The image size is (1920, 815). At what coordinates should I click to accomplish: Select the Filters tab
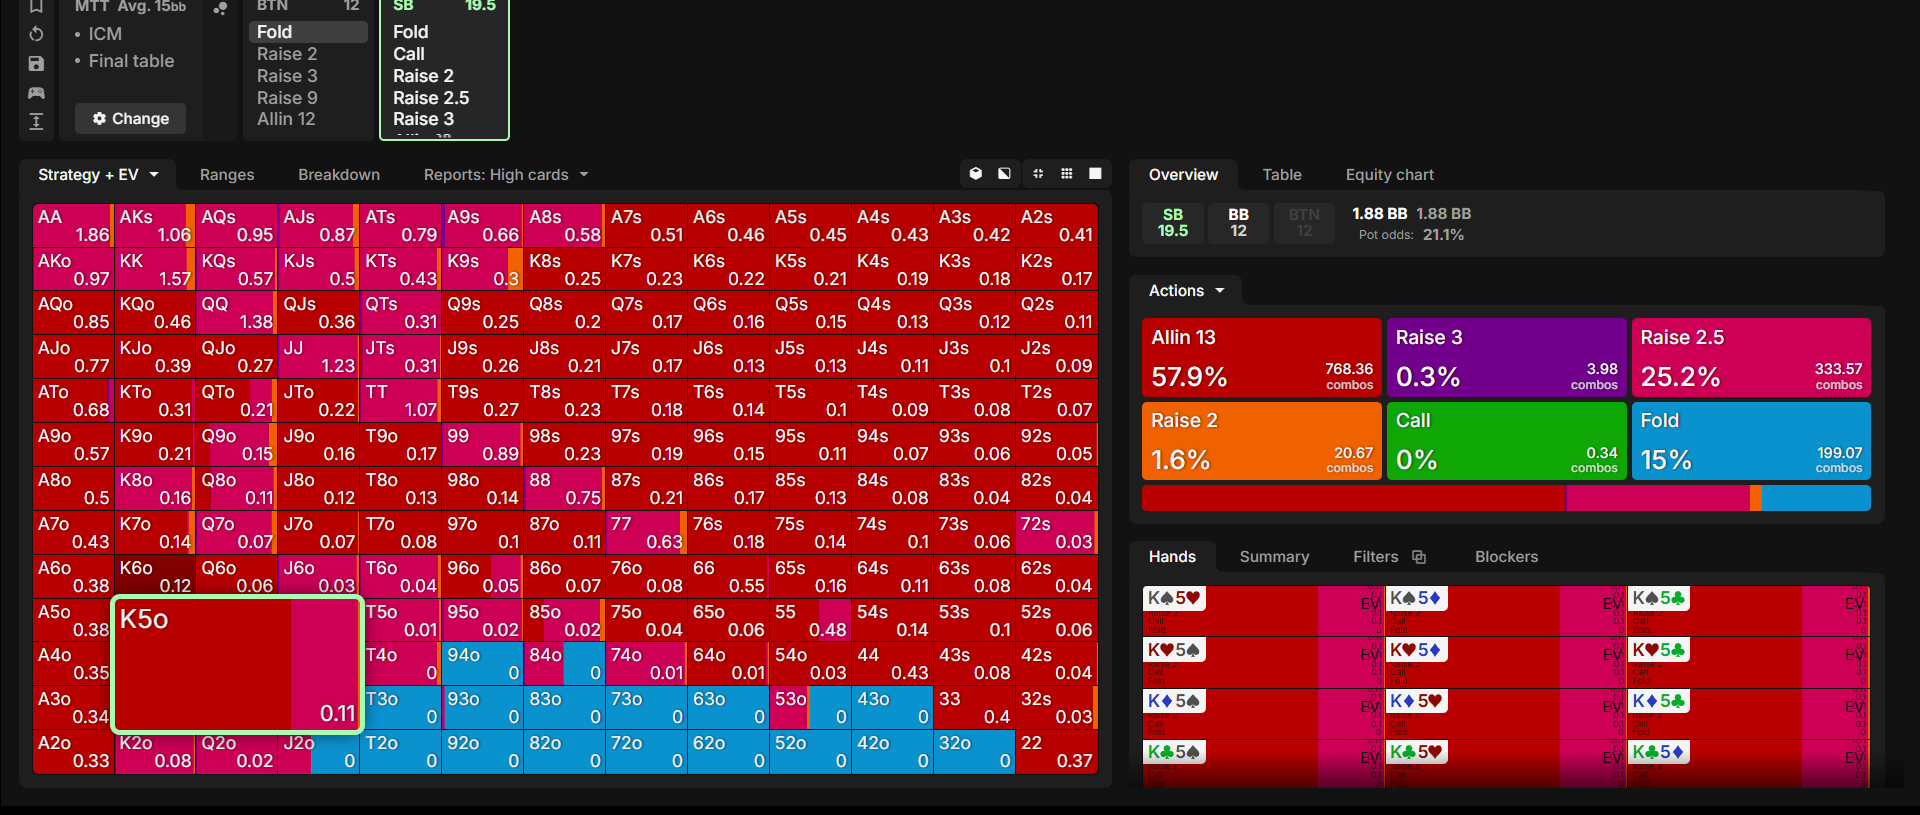1375,557
